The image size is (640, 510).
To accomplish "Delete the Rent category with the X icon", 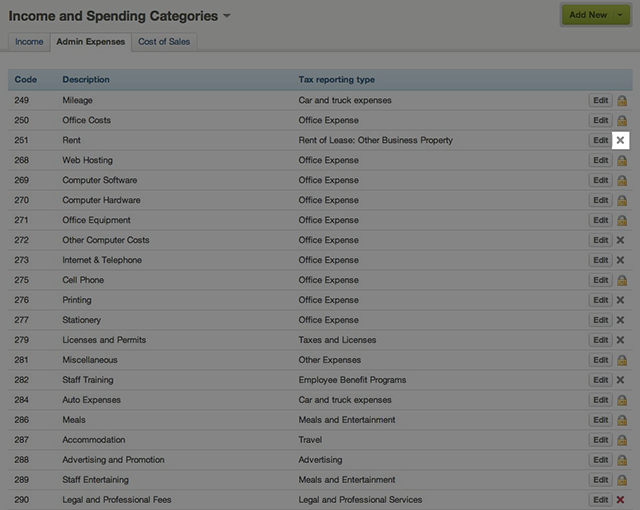I will point(620,140).
